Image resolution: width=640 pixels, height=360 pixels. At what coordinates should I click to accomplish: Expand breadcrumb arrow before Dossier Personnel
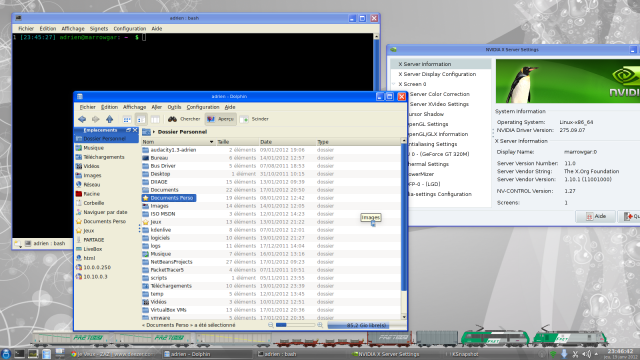154,132
